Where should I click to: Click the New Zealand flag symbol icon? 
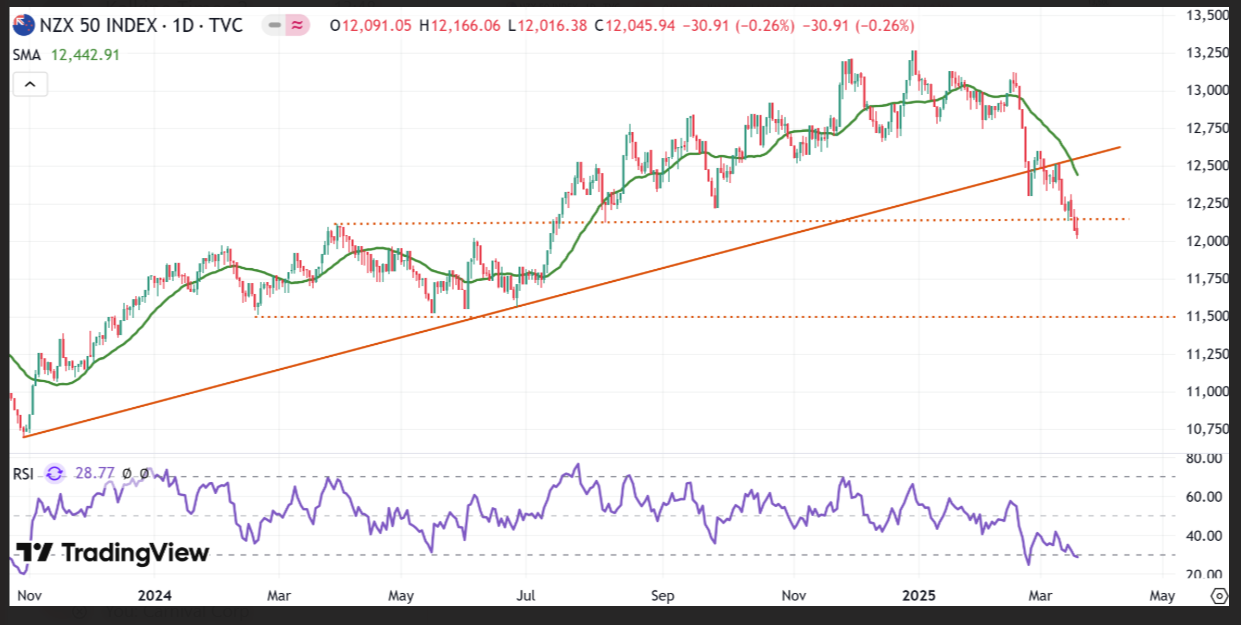(x=24, y=25)
